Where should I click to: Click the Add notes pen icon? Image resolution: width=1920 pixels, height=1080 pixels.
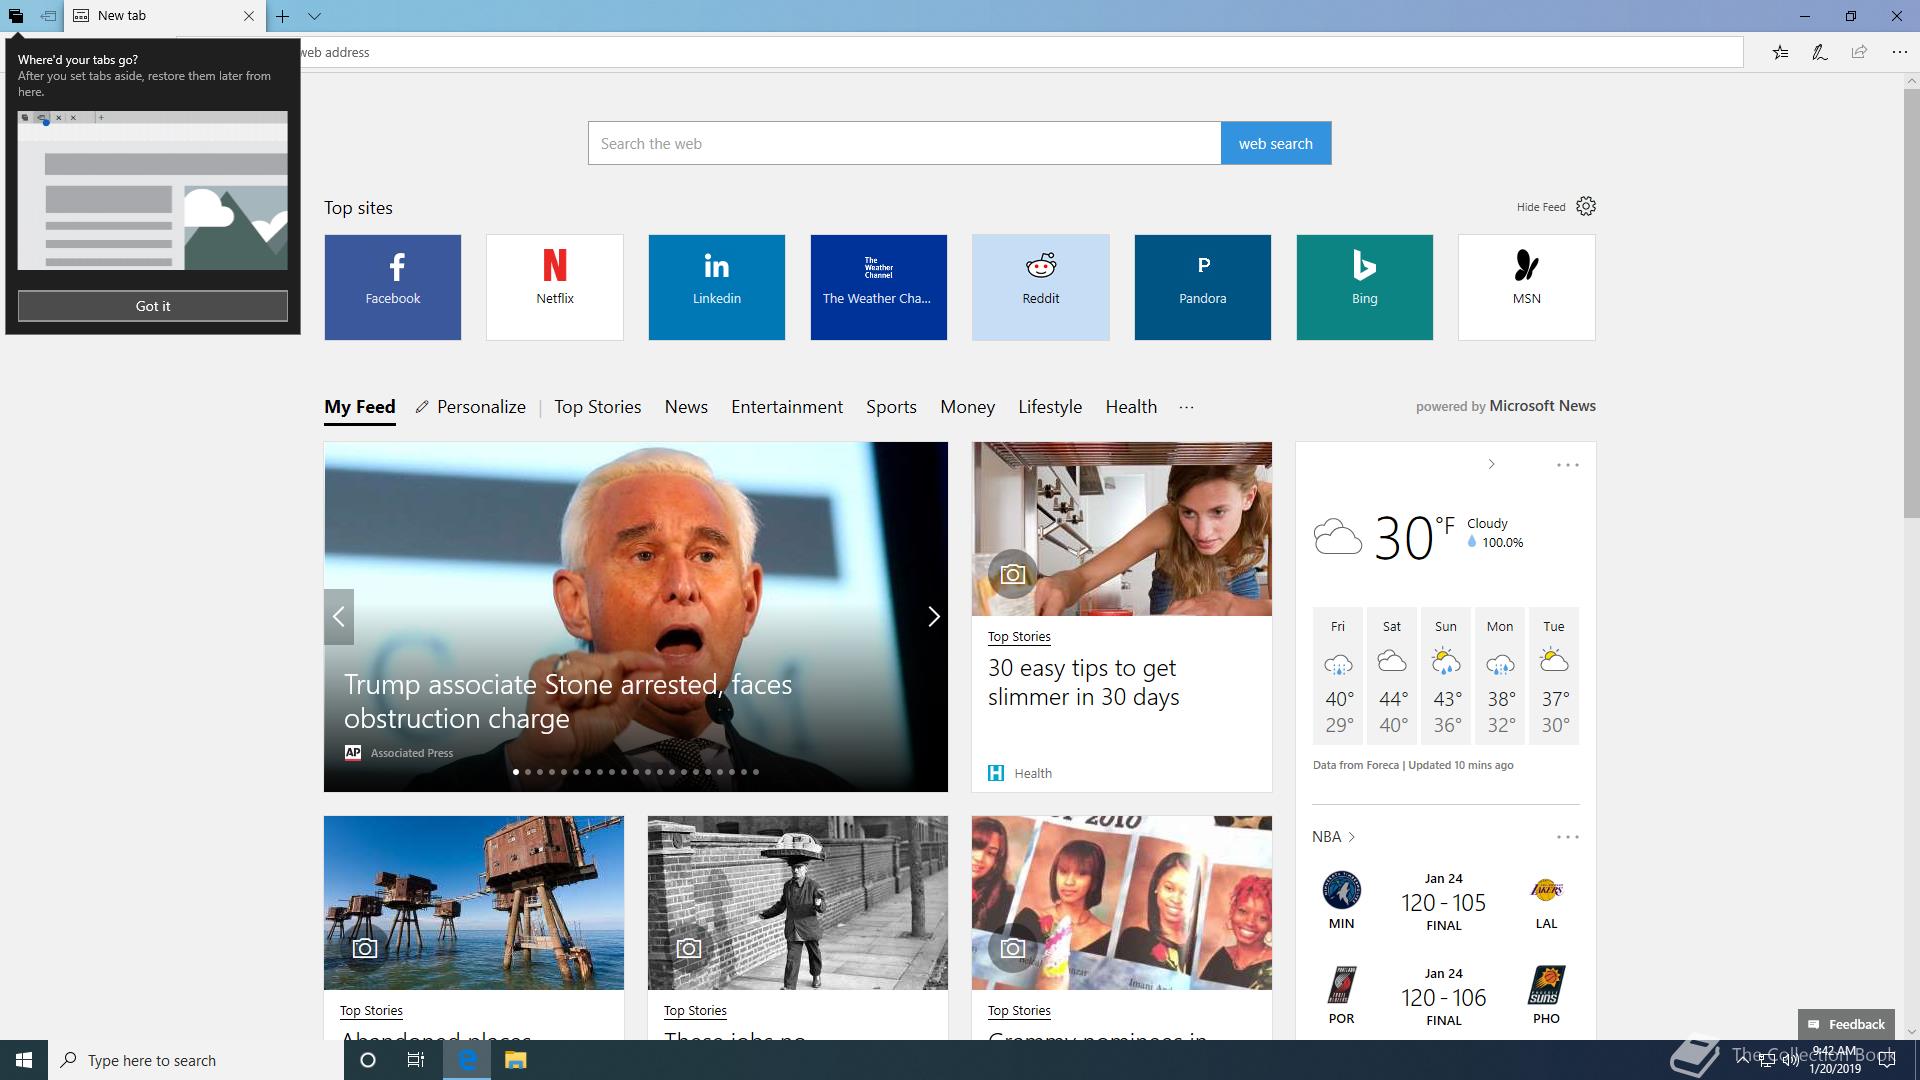point(1820,52)
